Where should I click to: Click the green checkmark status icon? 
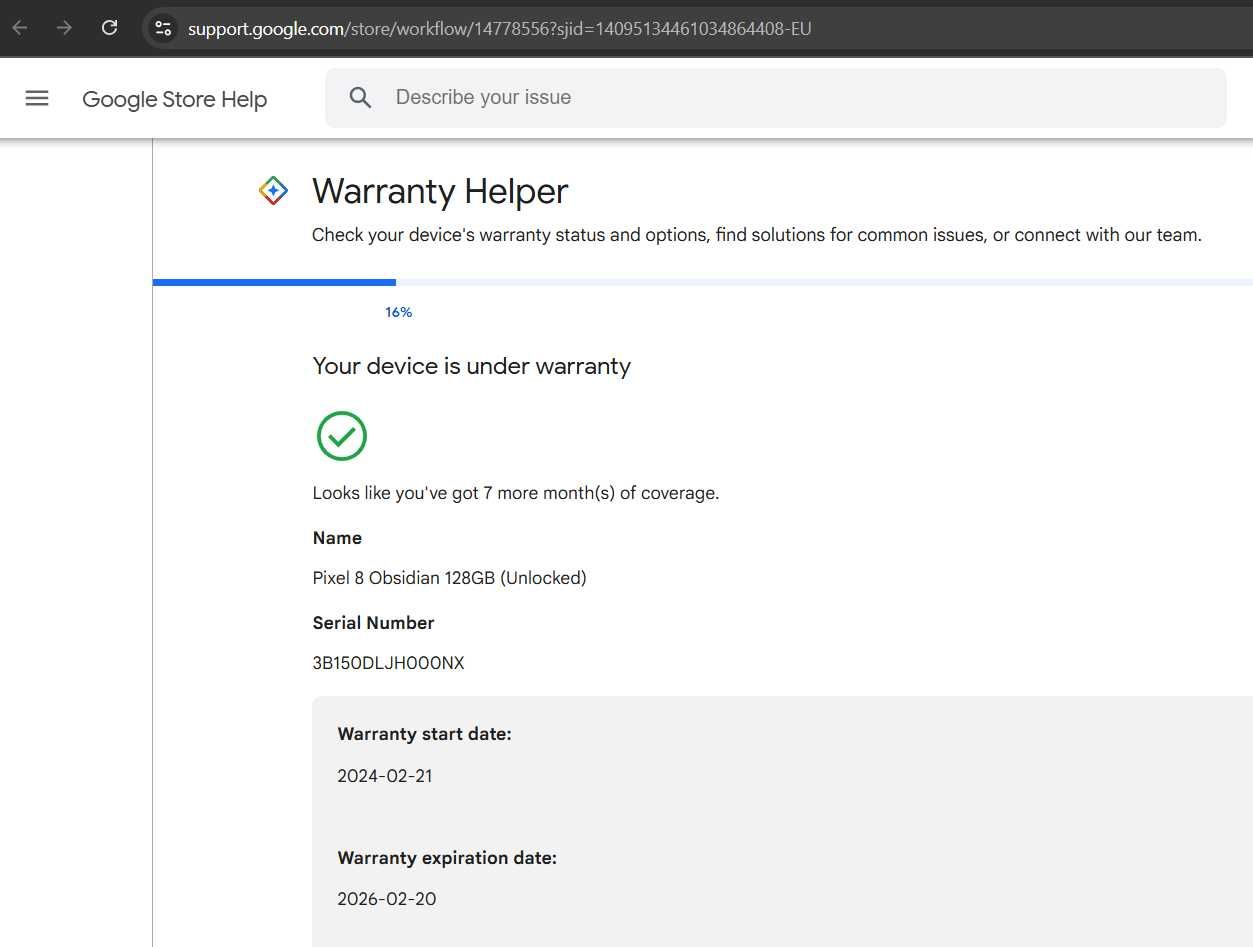click(342, 436)
